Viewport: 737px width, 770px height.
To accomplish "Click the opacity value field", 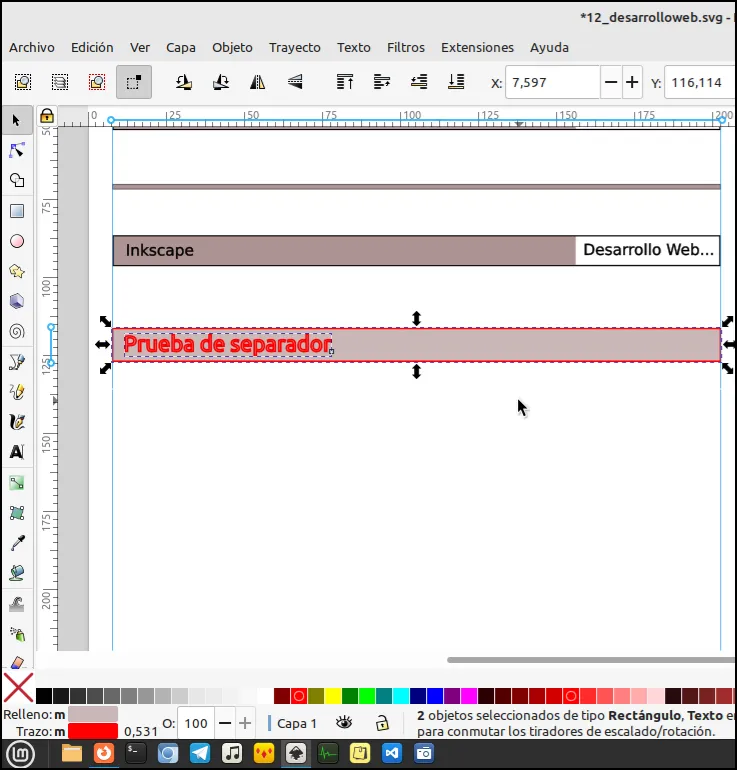I will [x=196, y=723].
